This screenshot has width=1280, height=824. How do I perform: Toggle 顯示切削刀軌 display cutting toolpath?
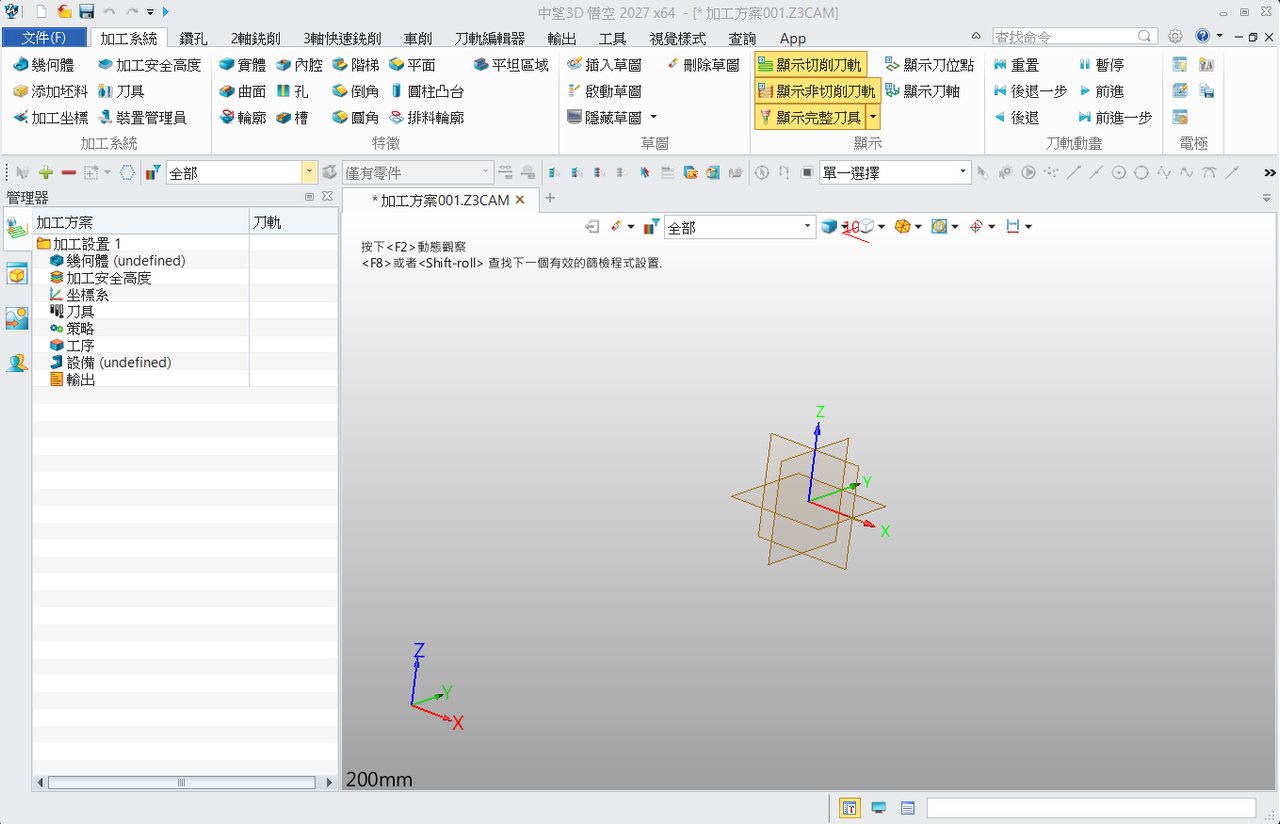tap(810, 65)
